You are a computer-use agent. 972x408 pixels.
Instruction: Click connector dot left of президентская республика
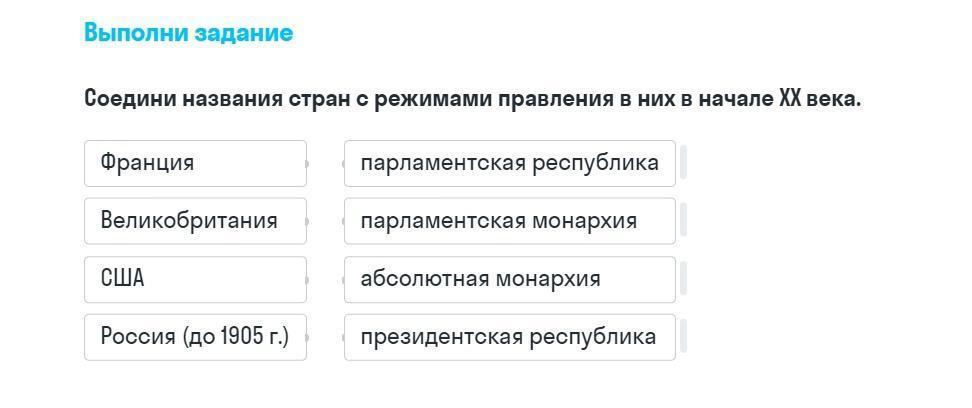[343, 337]
